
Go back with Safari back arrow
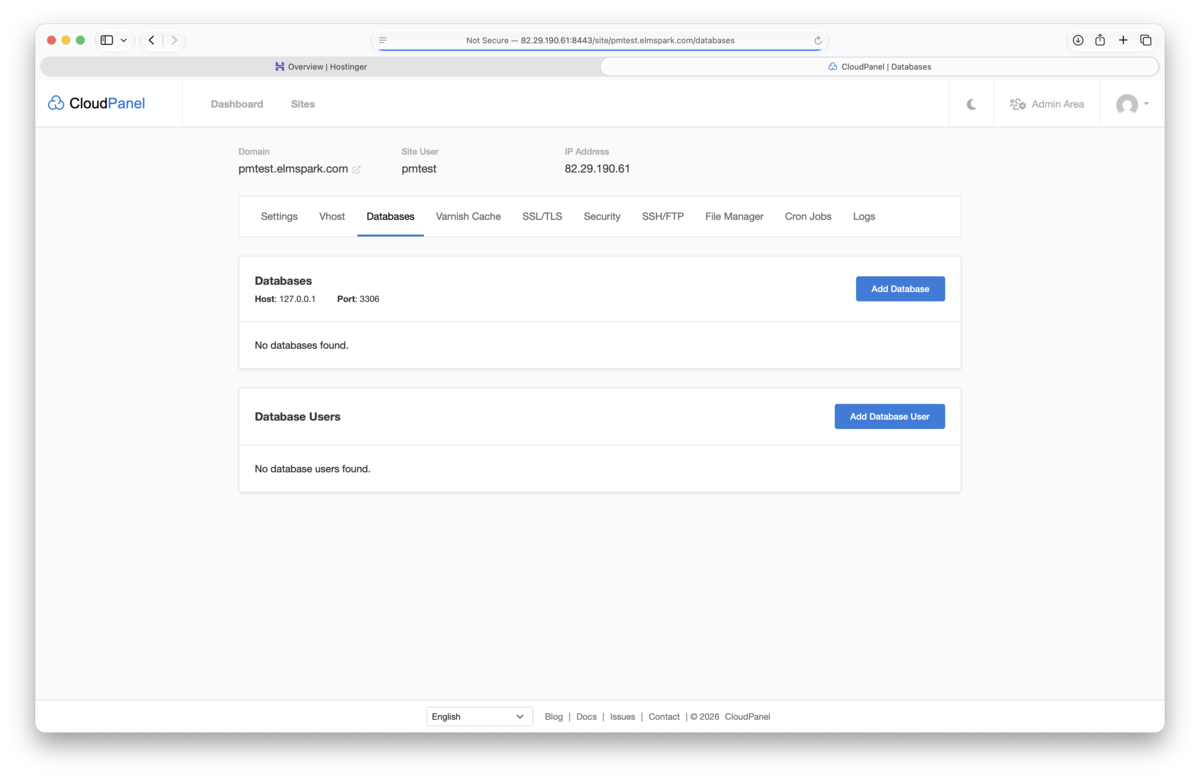point(152,40)
